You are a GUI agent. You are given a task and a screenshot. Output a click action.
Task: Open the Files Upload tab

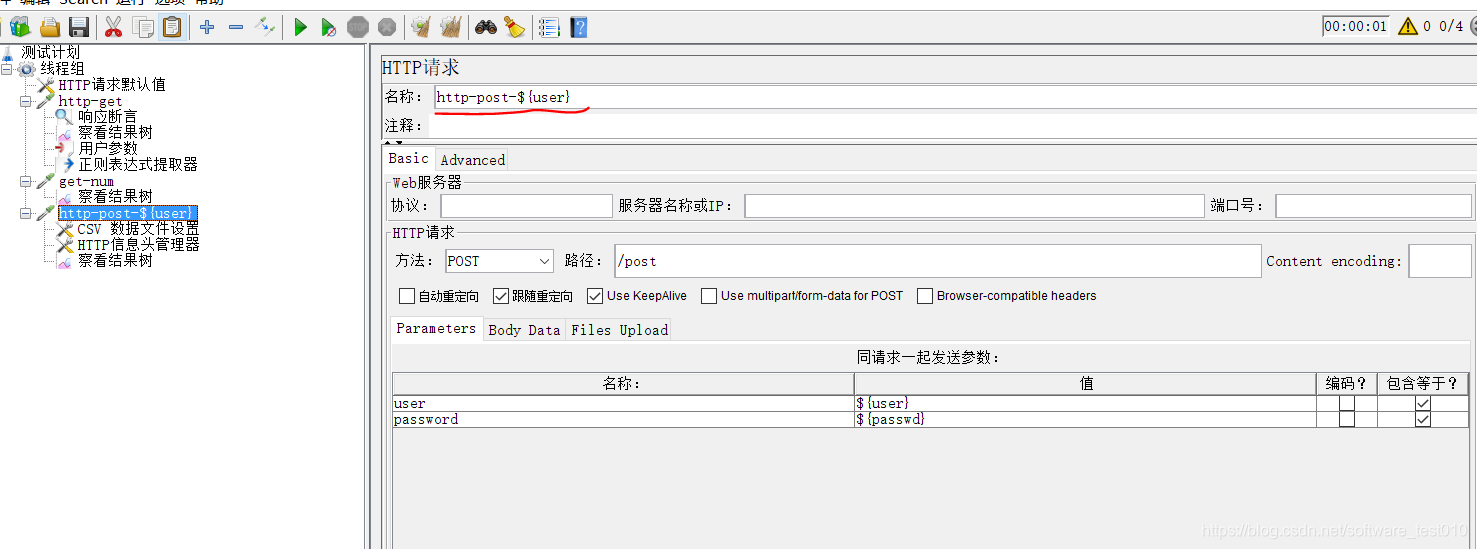pyautogui.click(x=619, y=330)
